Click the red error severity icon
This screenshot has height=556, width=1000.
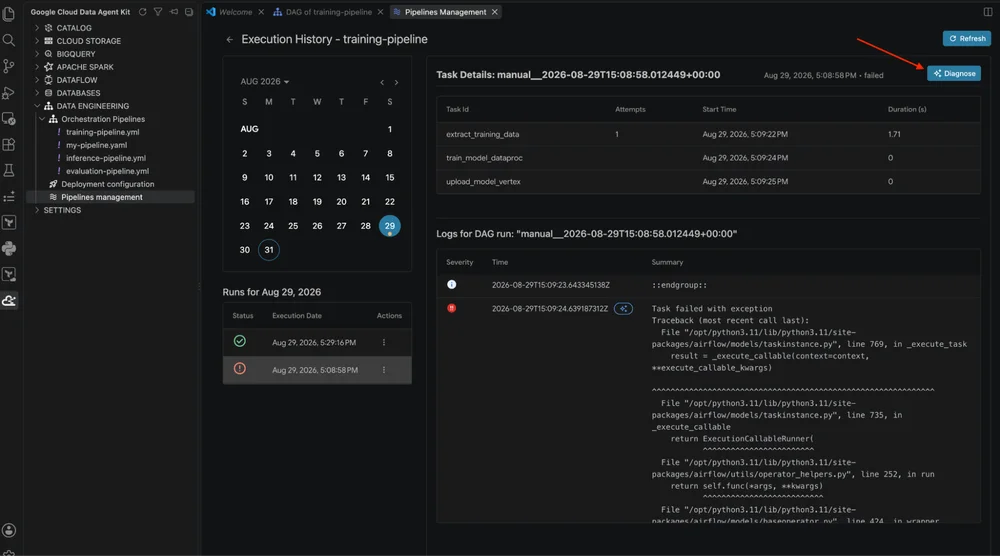pos(452,308)
